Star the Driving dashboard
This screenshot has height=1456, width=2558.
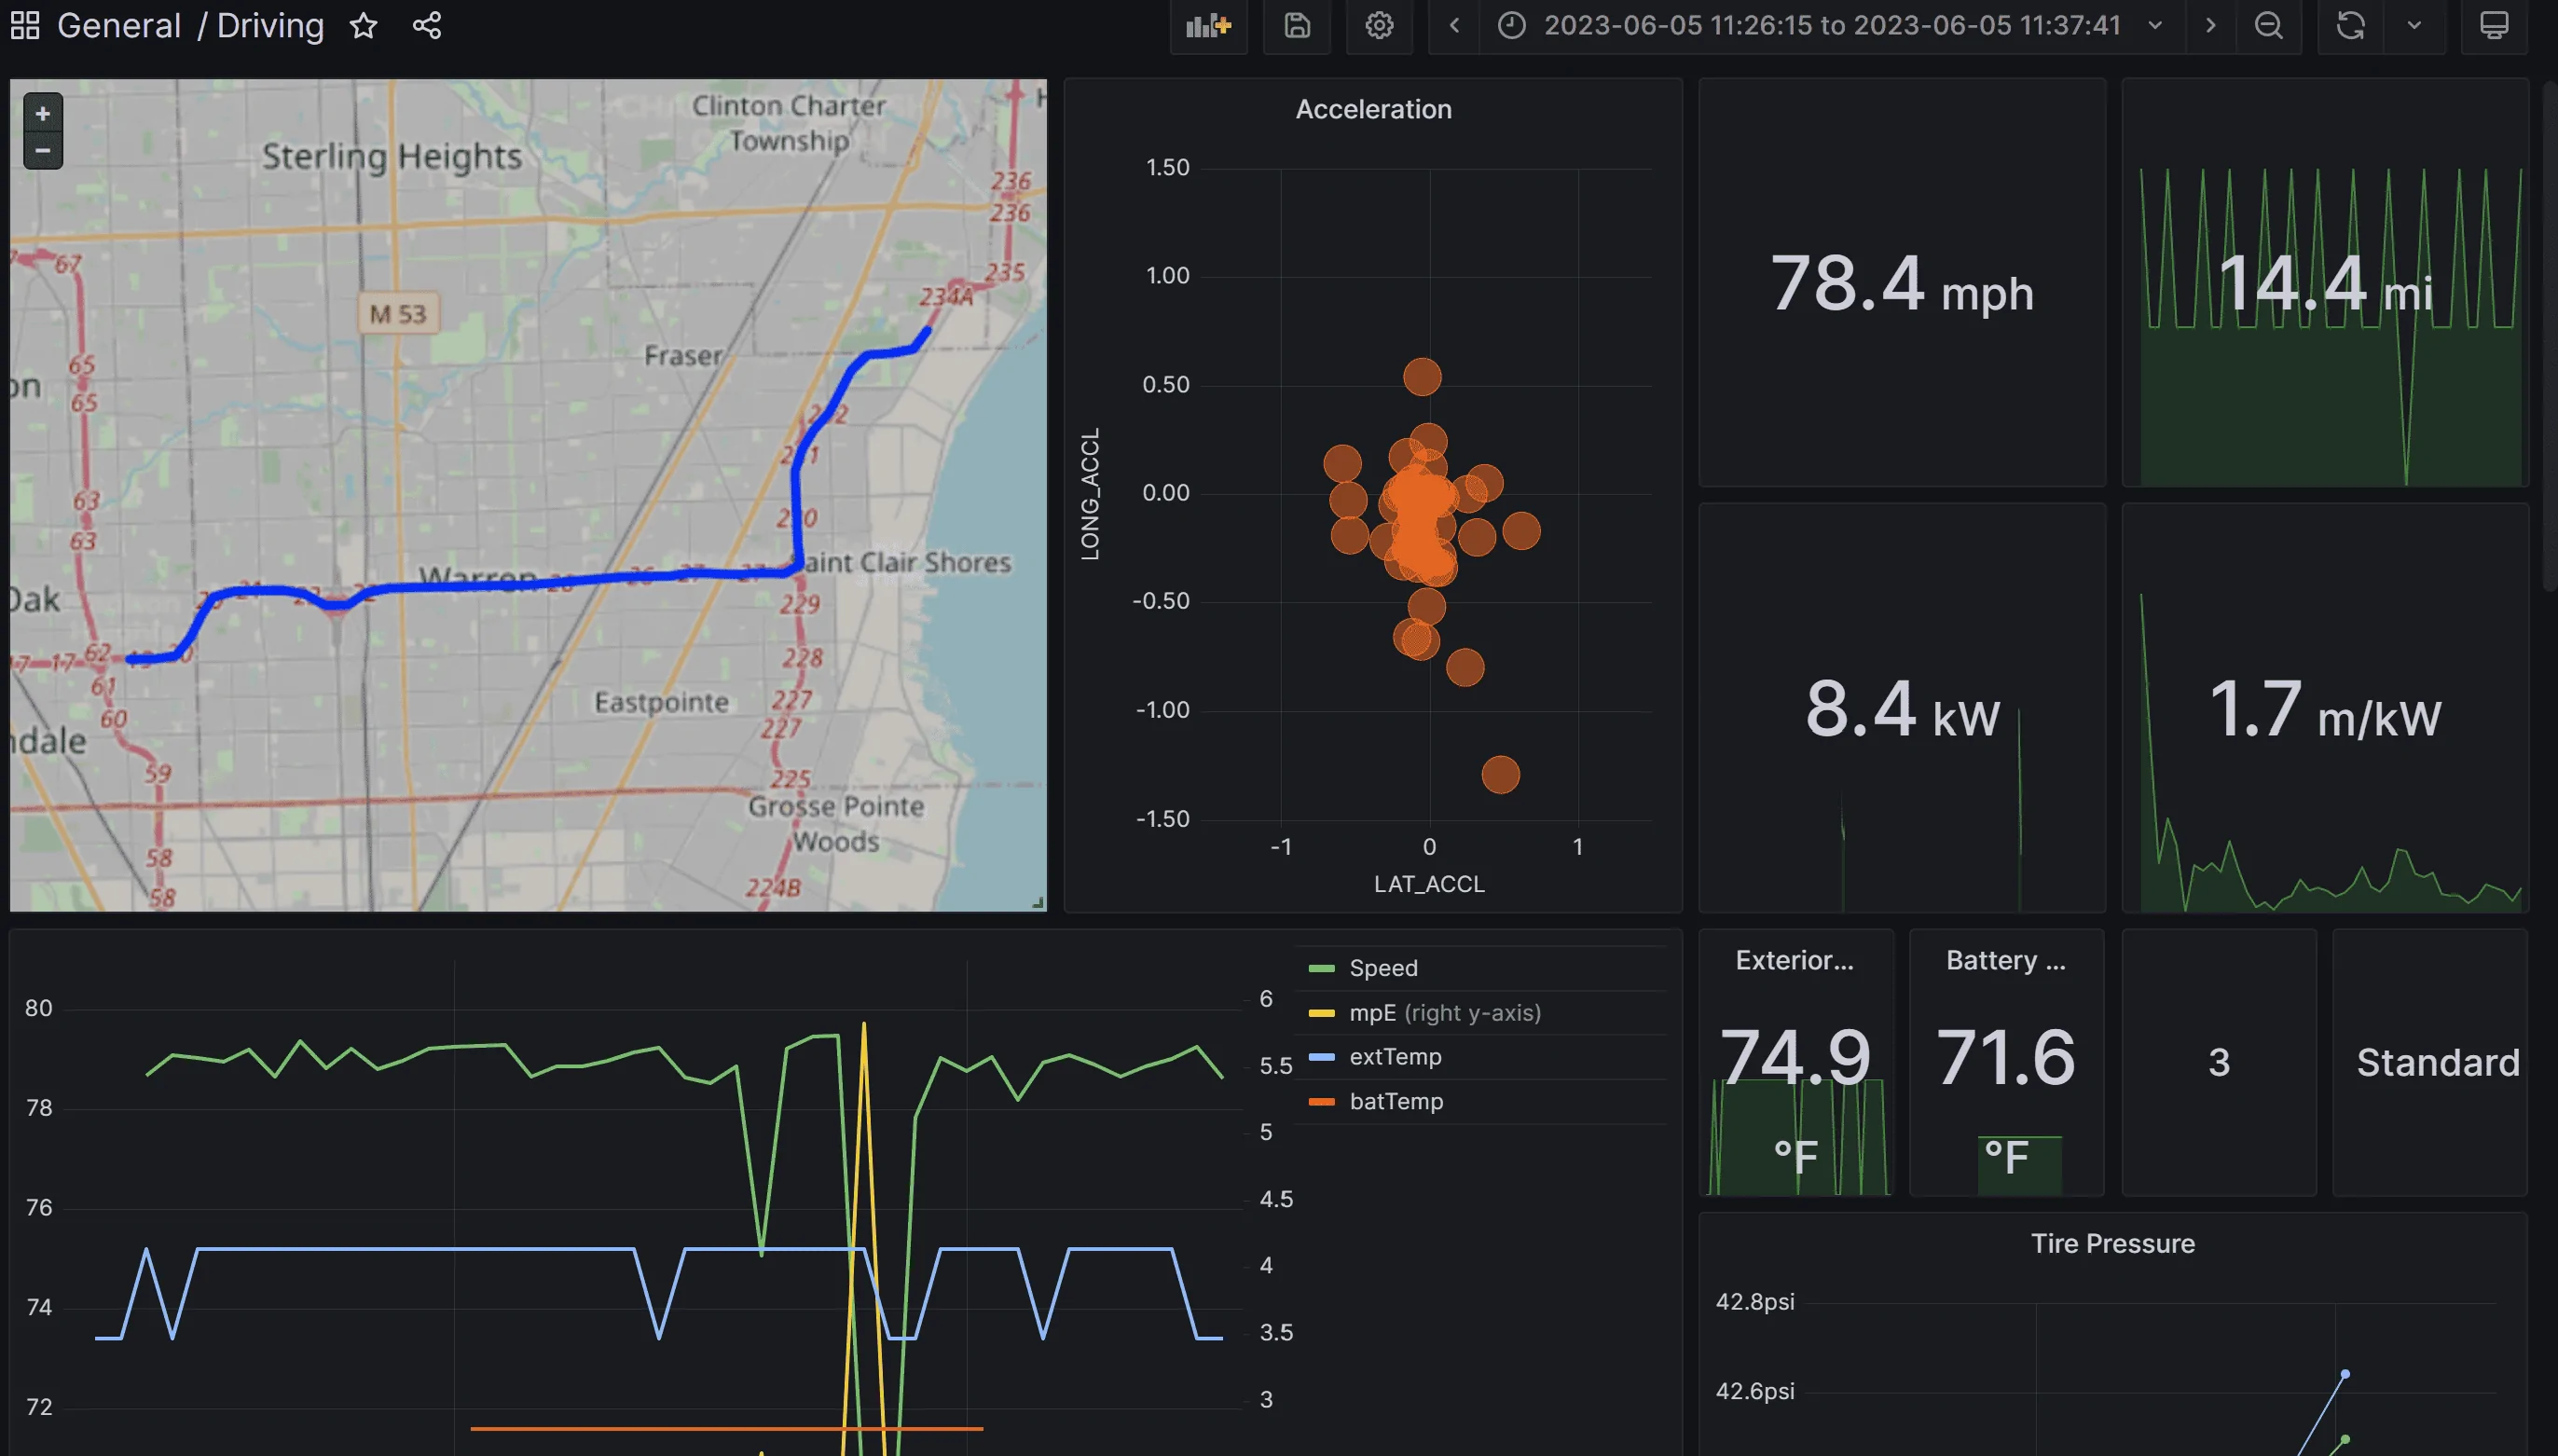(363, 26)
